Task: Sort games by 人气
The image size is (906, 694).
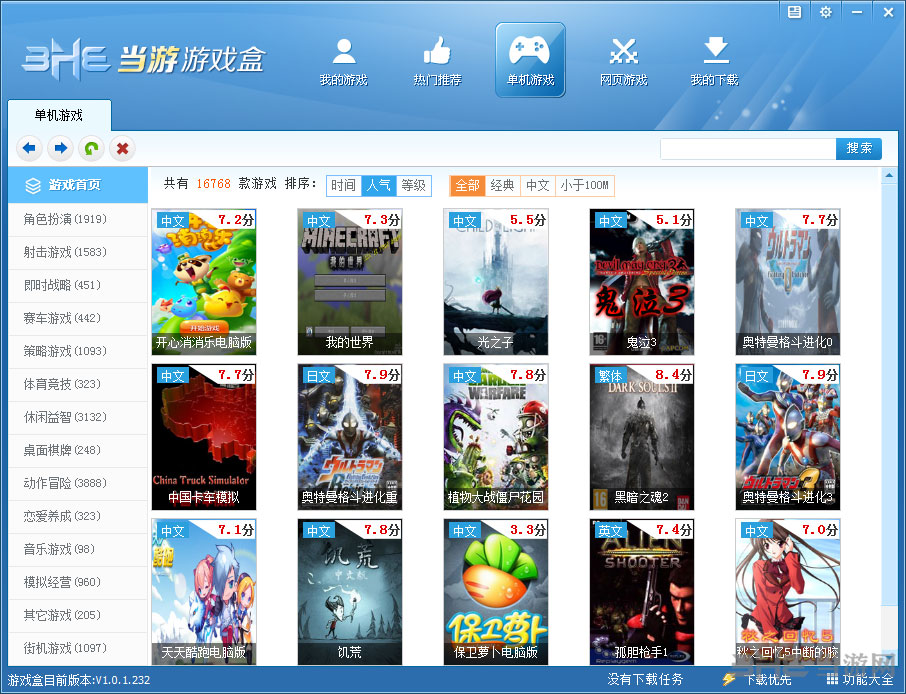Action: coord(379,185)
